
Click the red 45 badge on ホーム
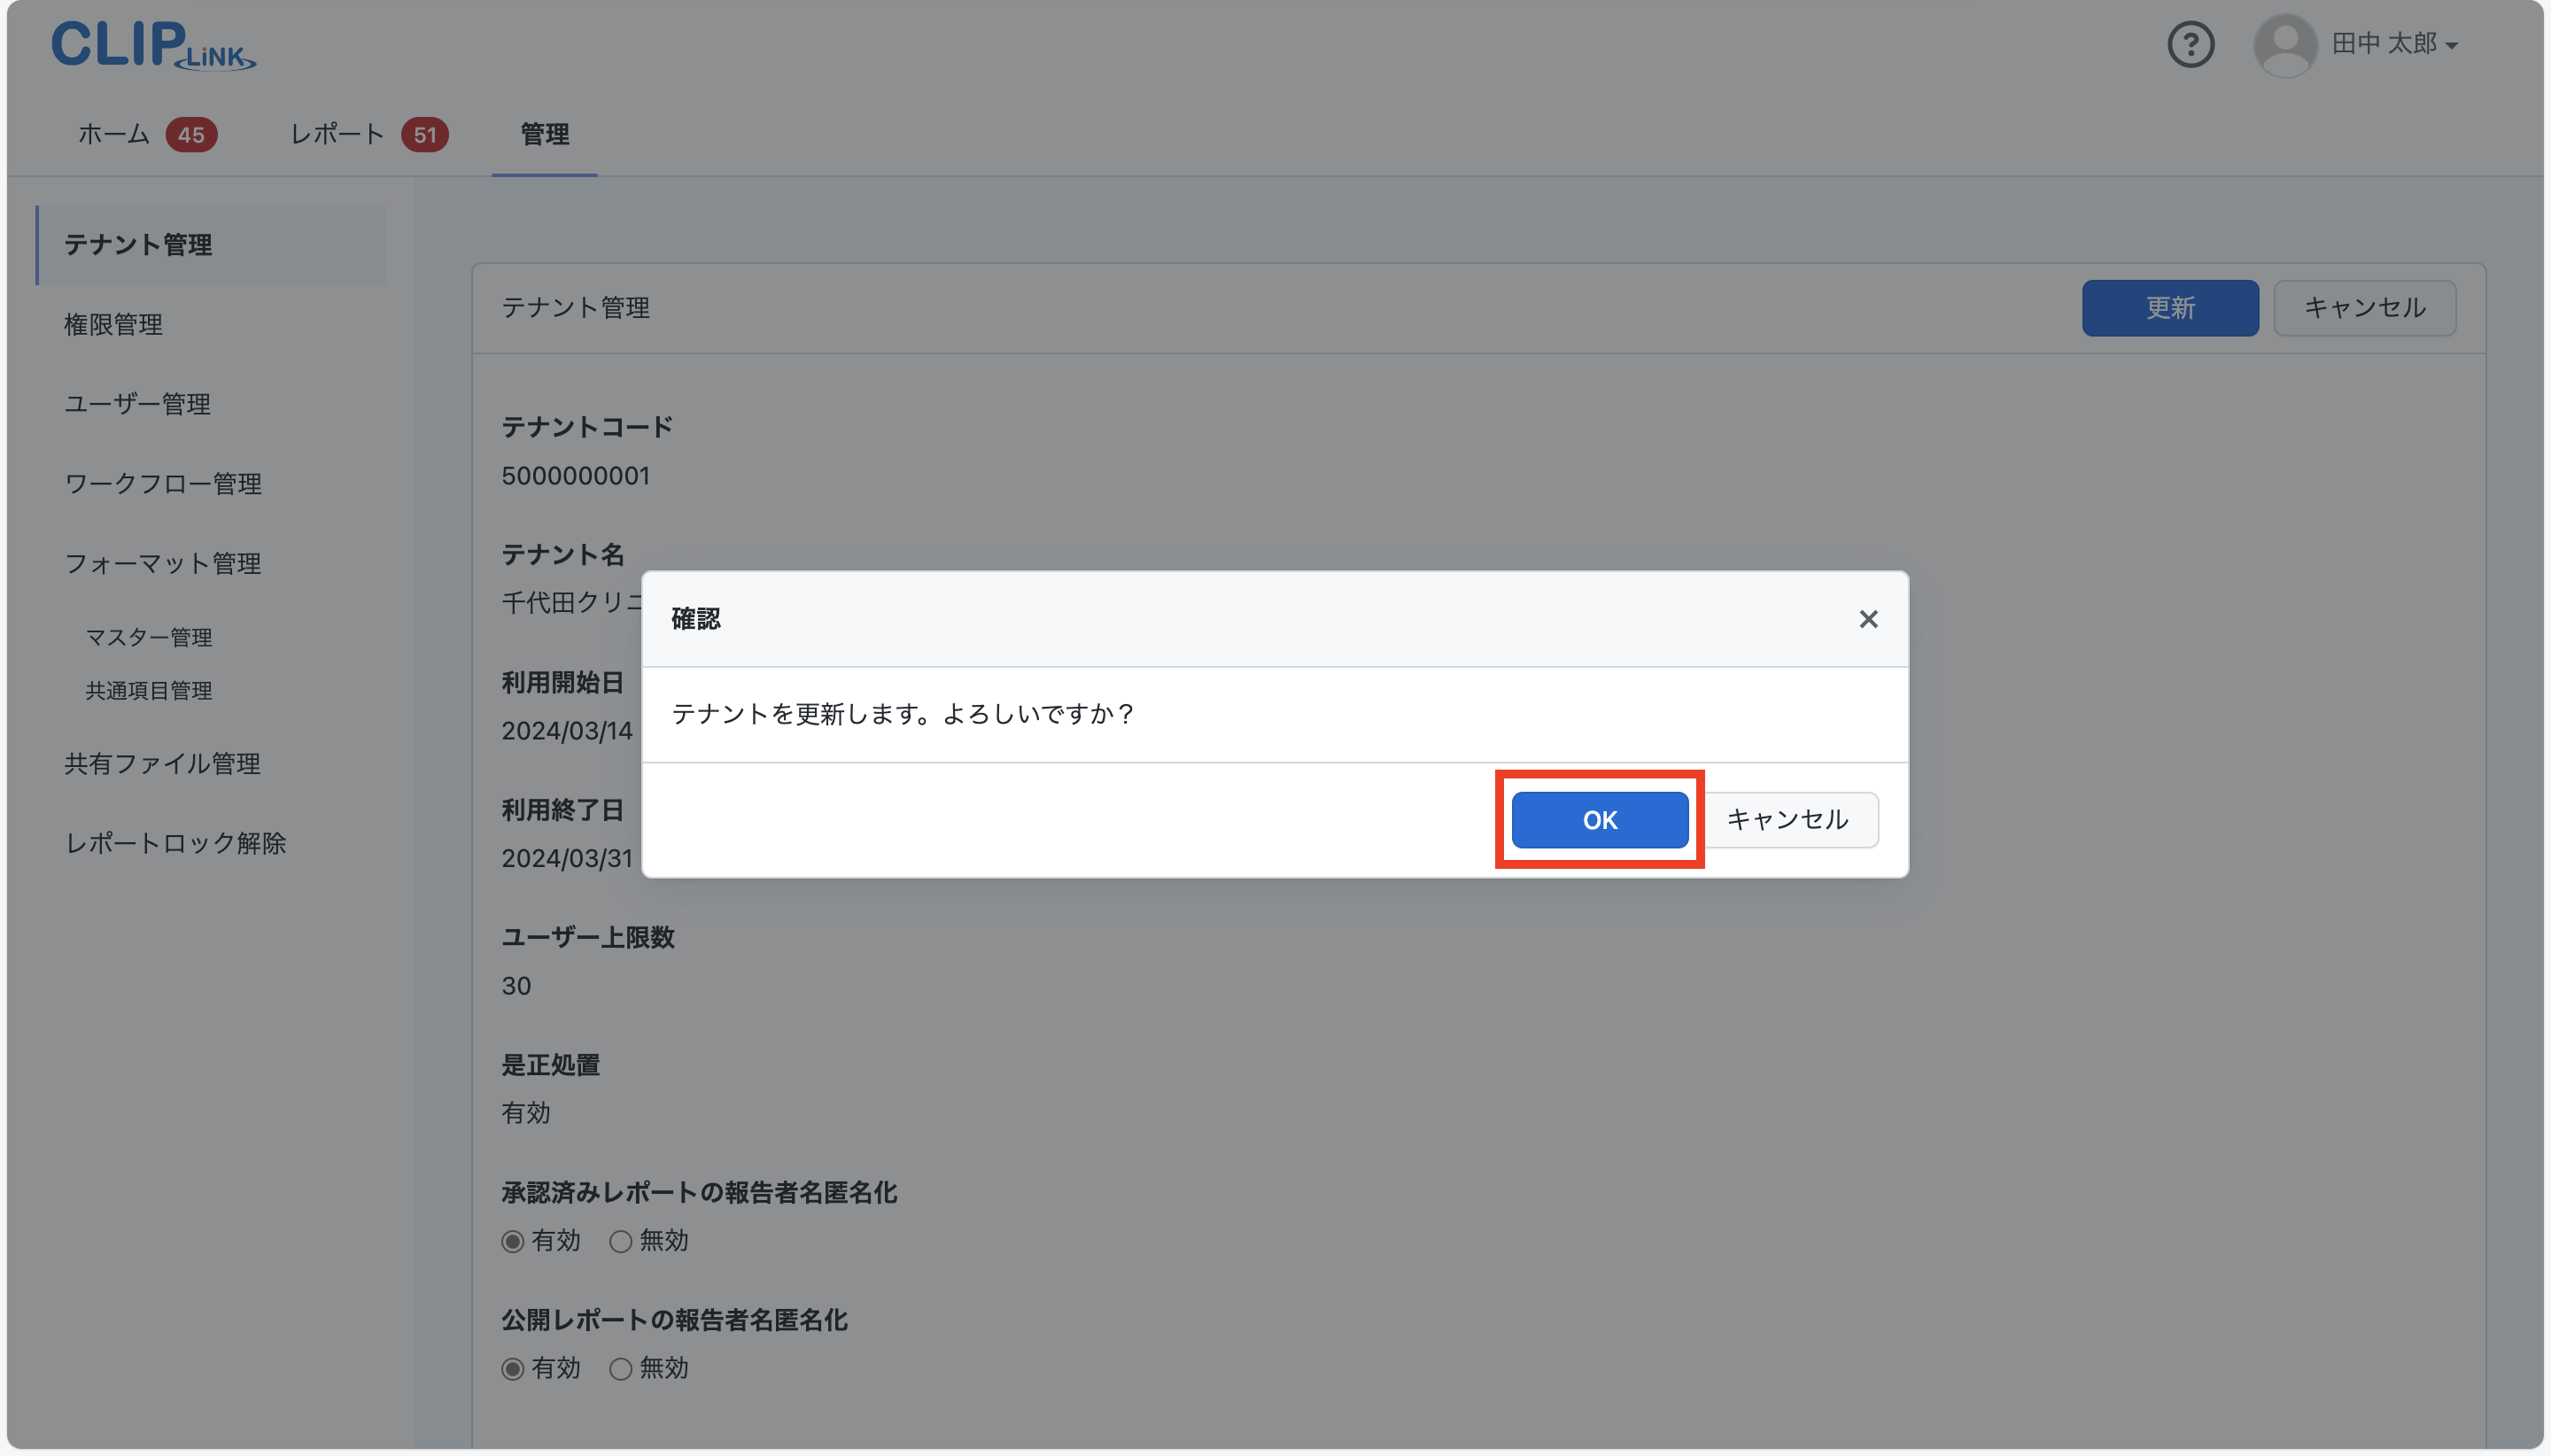tap(191, 135)
